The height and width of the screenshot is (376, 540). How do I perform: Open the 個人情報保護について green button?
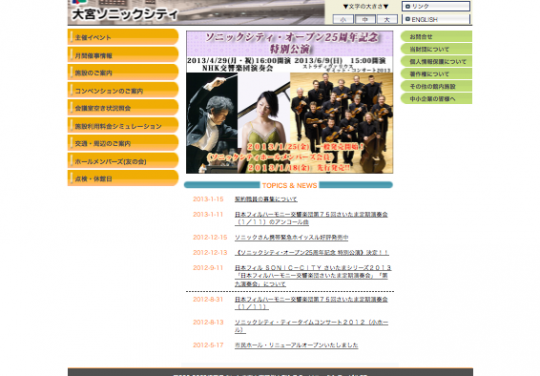(436, 61)
